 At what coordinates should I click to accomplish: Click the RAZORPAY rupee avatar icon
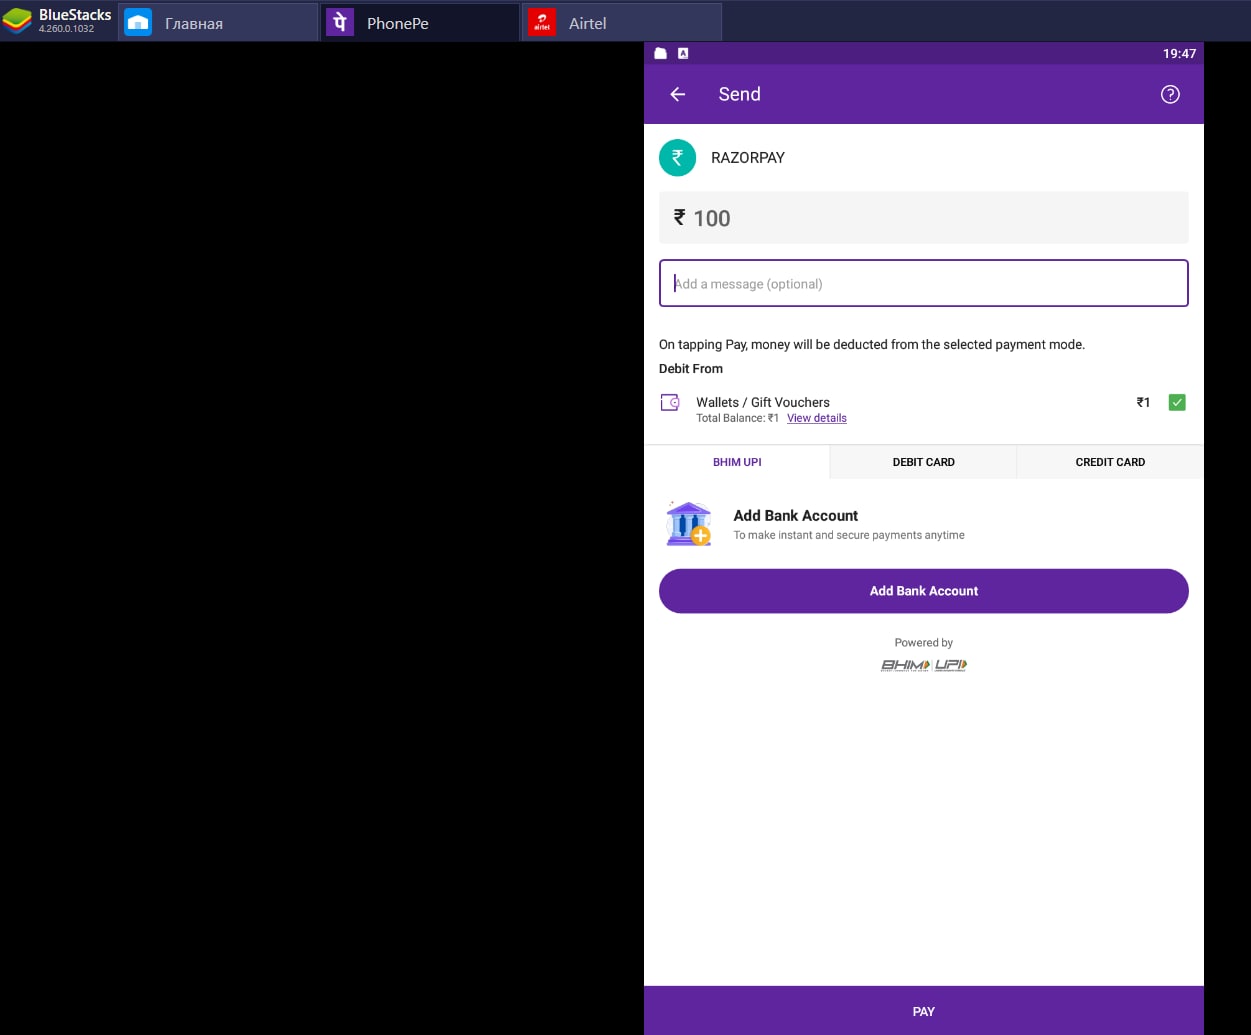tap(677, 158)
